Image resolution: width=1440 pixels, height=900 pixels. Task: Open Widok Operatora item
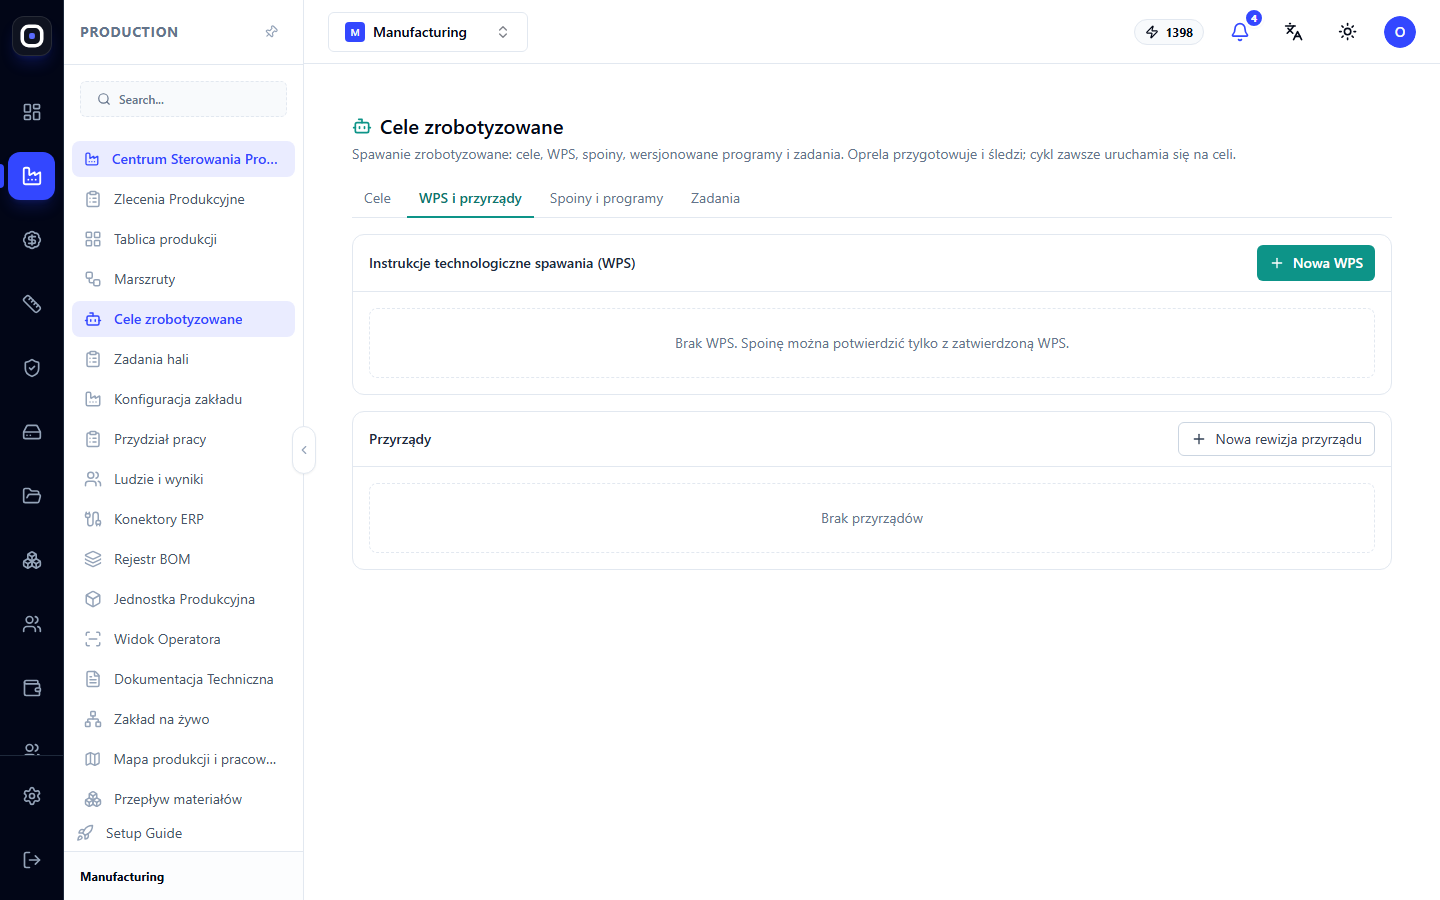[x=183, y=639]
